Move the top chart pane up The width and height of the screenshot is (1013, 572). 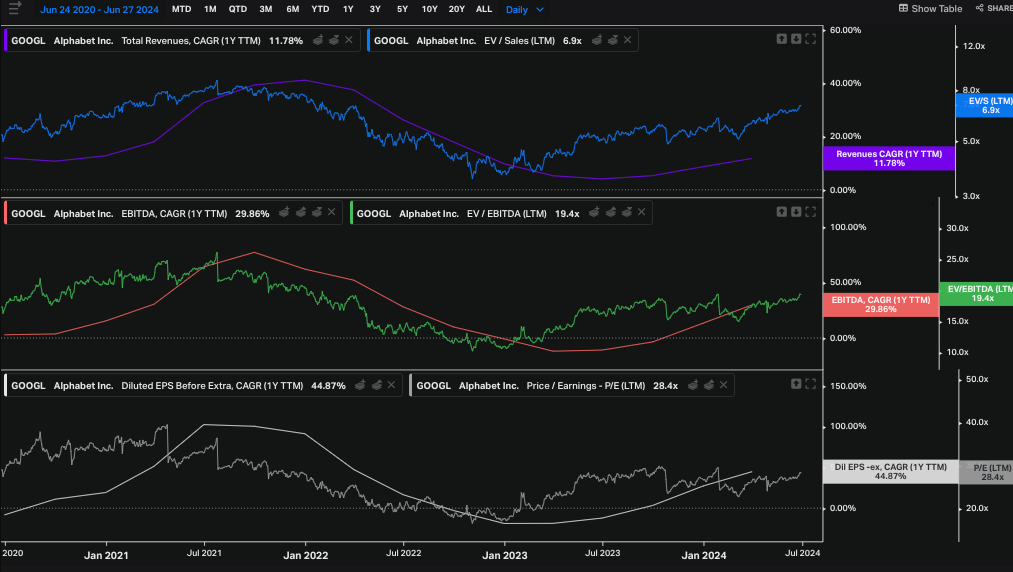pyautogui.click(x=782, y=39)
